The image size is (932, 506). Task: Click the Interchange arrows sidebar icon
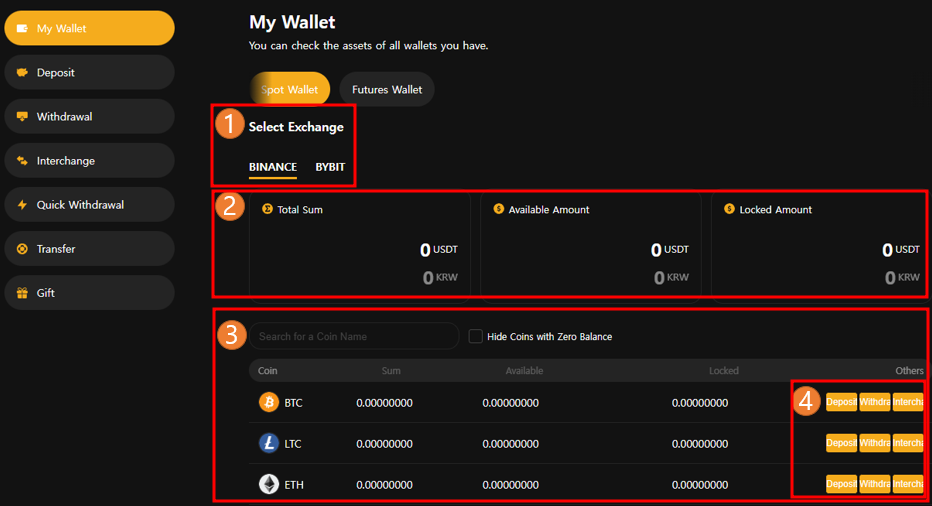click(23, 161)
